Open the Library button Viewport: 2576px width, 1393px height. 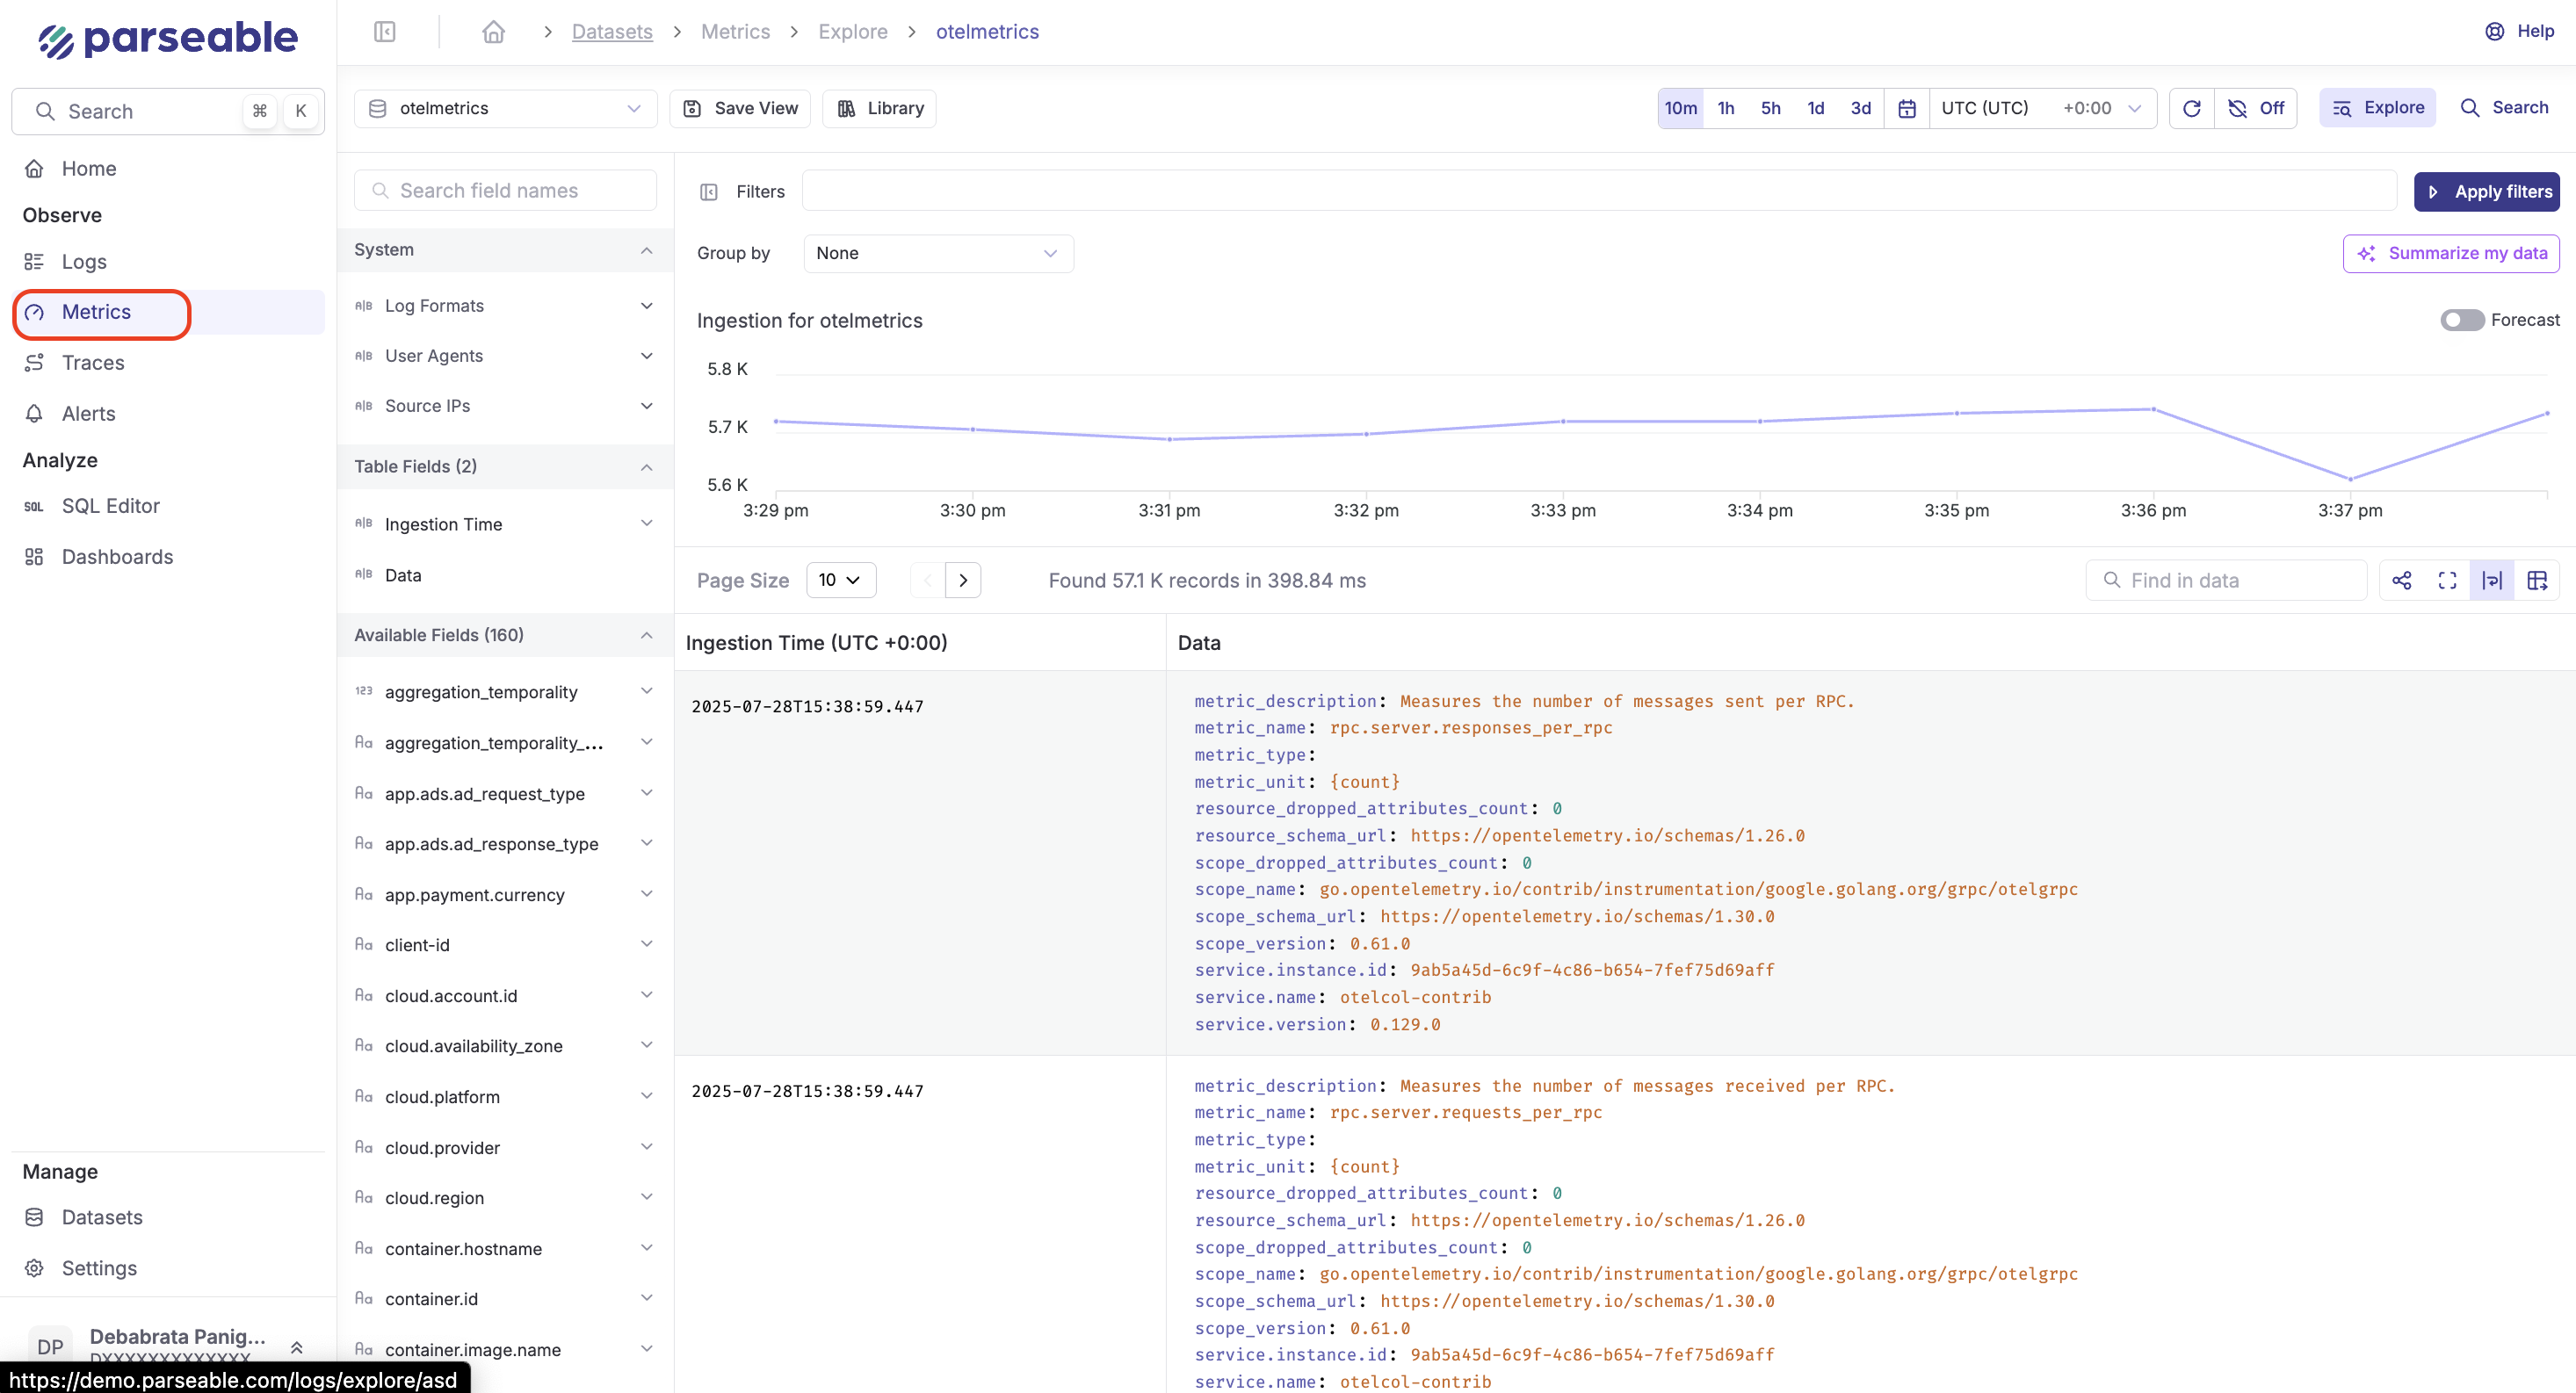[x=879, y=108]
